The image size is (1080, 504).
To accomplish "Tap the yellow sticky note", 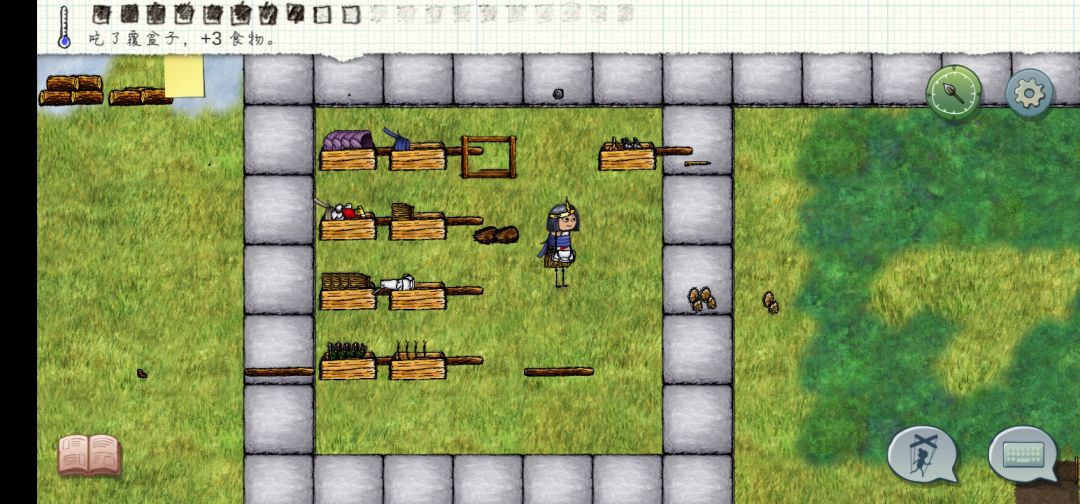I will [x=184, y=76].
